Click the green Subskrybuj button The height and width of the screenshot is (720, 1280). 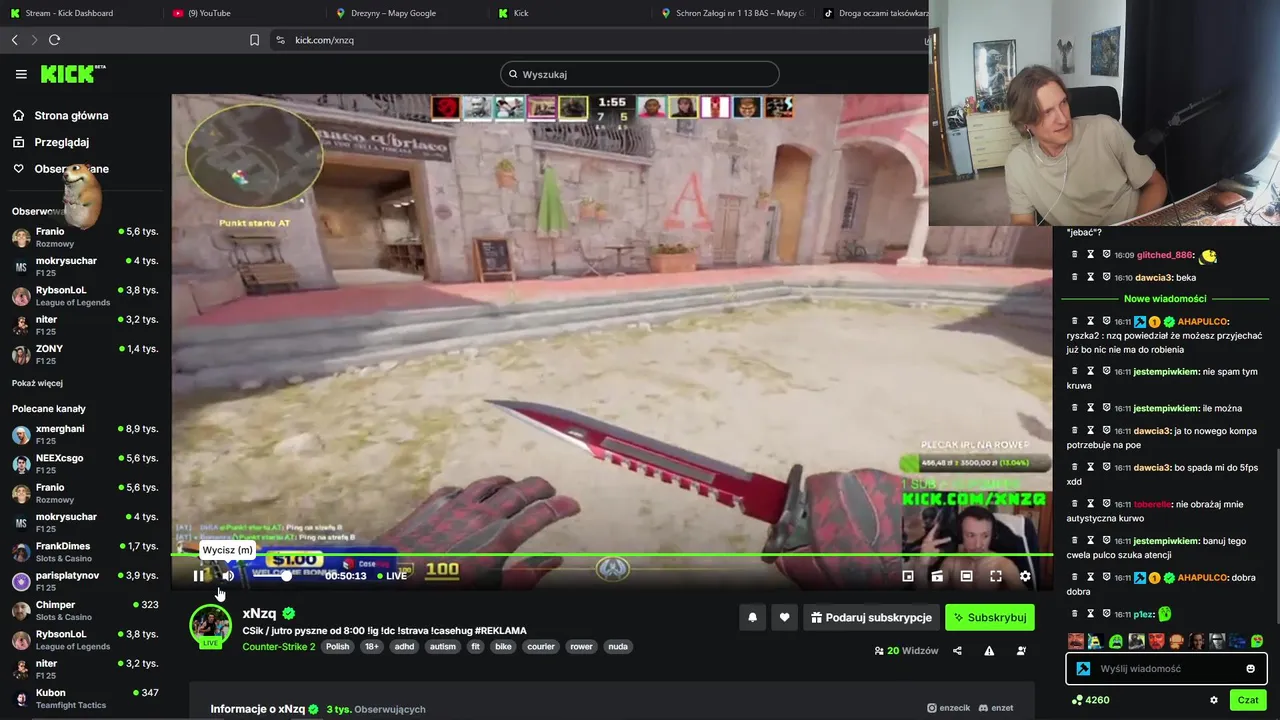pos(990,617)
